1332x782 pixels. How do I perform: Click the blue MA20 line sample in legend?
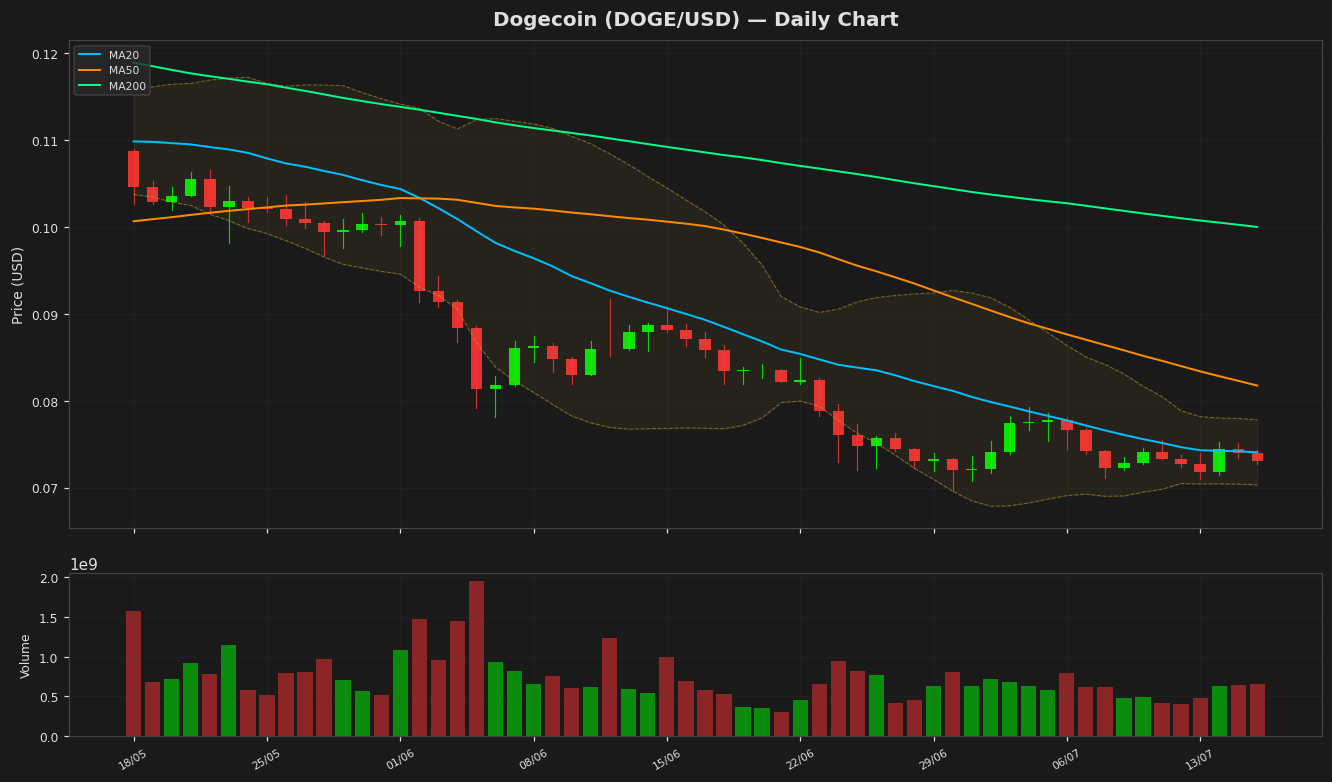(x=91, y=55)
